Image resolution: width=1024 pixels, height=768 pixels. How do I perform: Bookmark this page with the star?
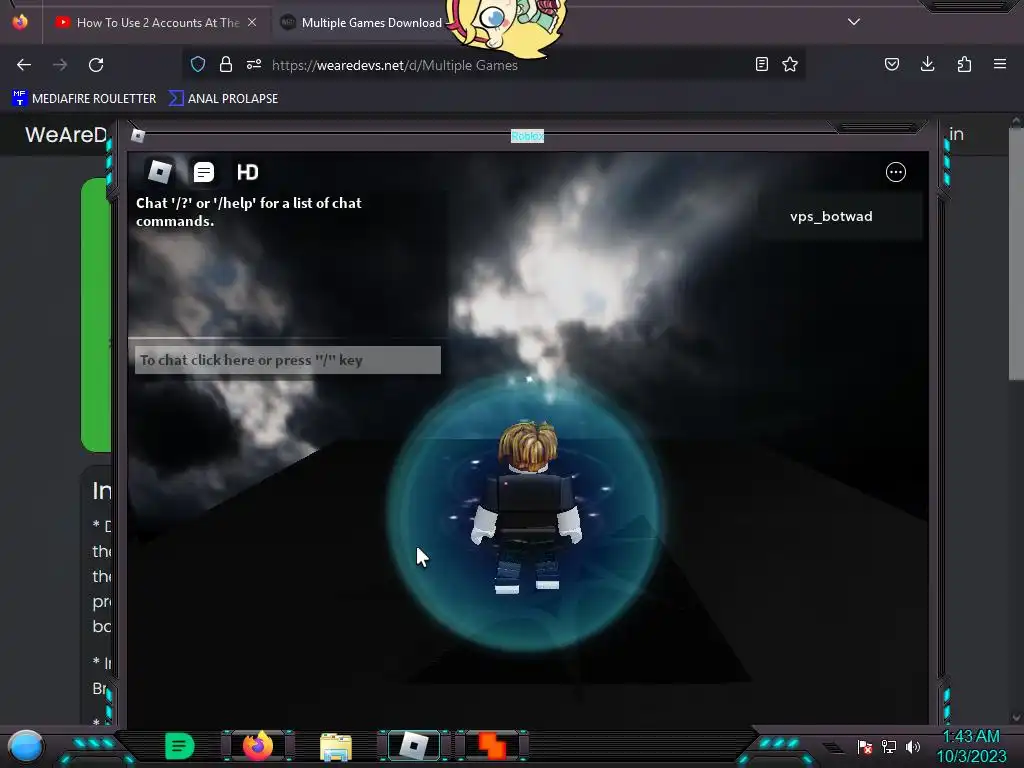tap(790, 64)
